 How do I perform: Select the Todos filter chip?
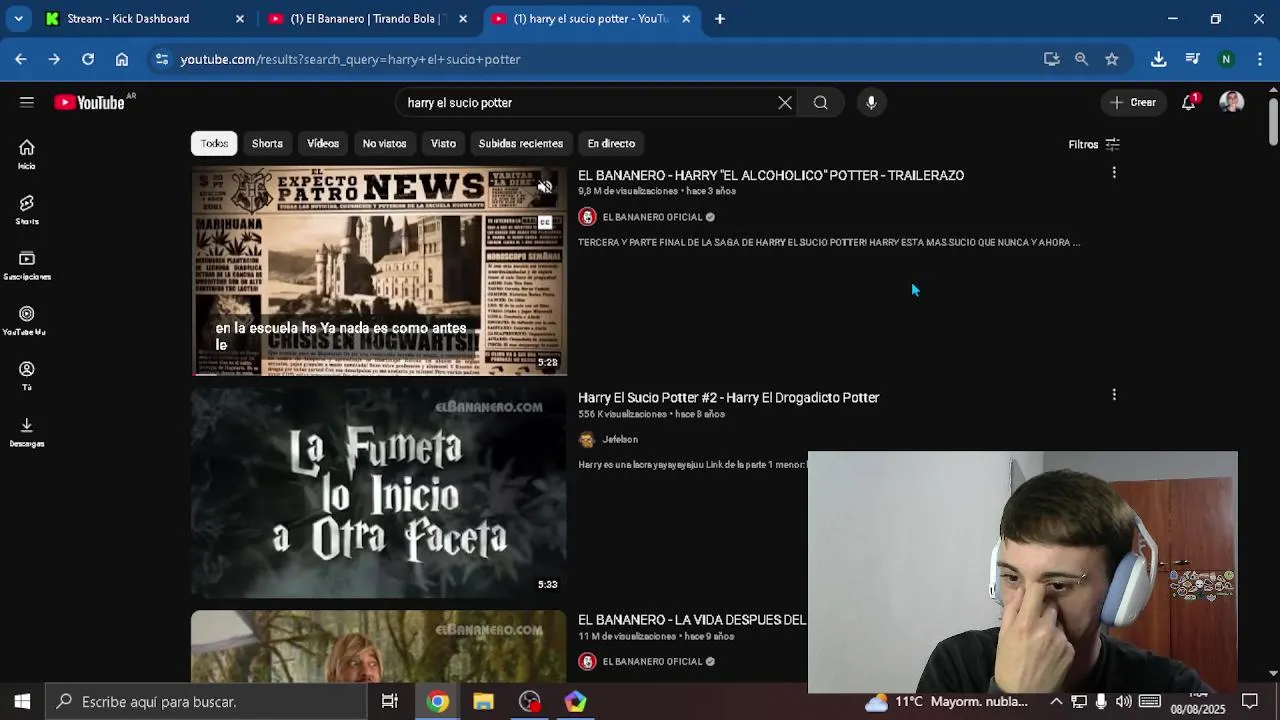click(214, 143)
